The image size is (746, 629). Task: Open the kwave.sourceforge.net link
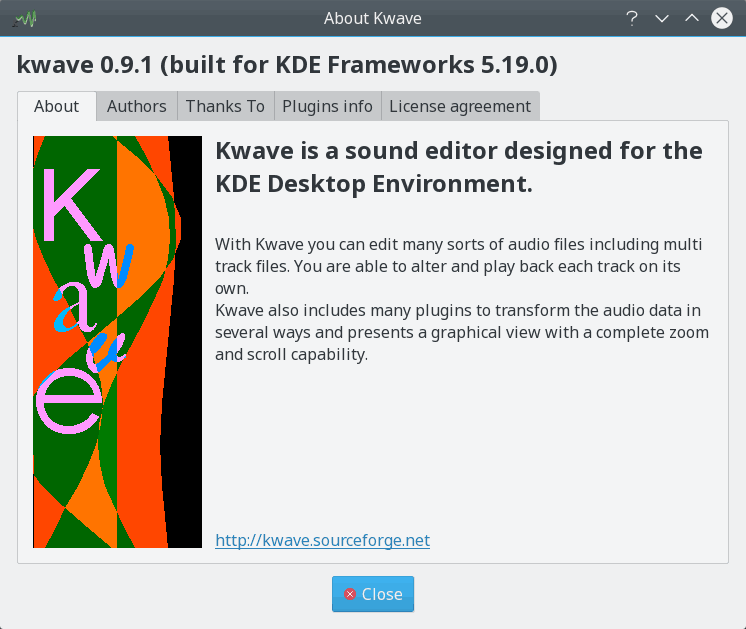323,541
